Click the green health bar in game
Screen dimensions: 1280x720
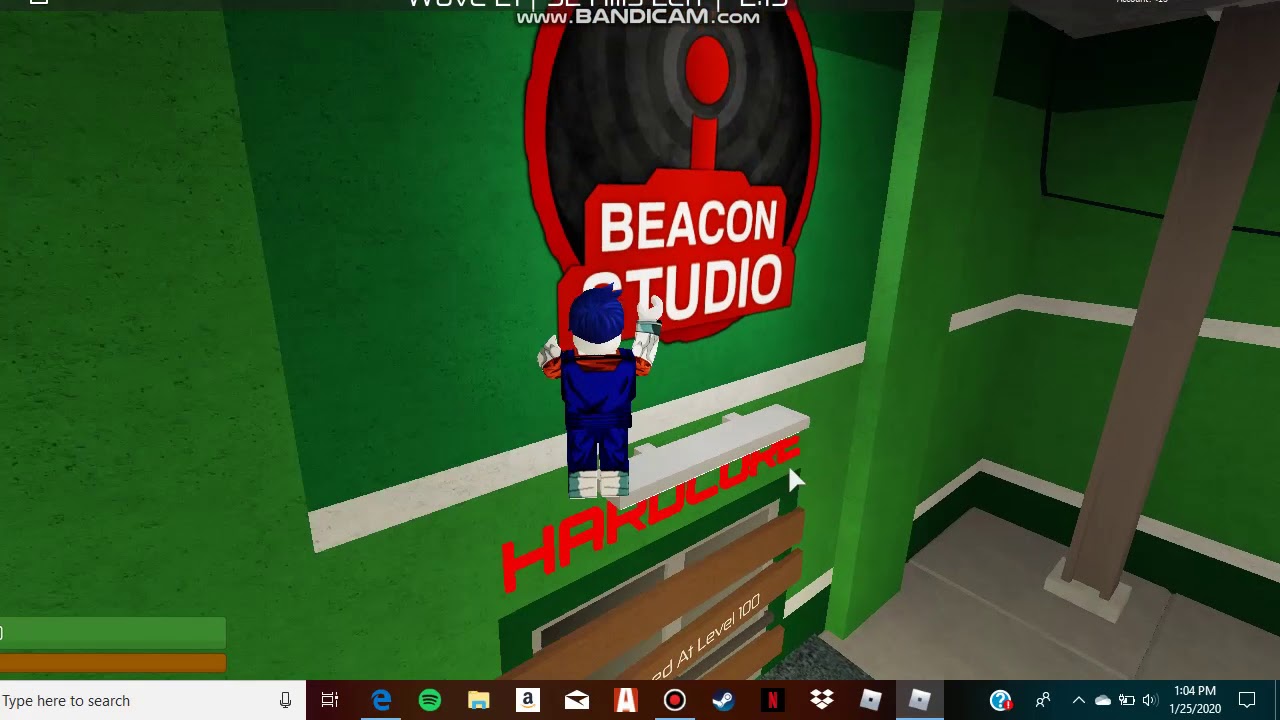[x=113, y=633]
